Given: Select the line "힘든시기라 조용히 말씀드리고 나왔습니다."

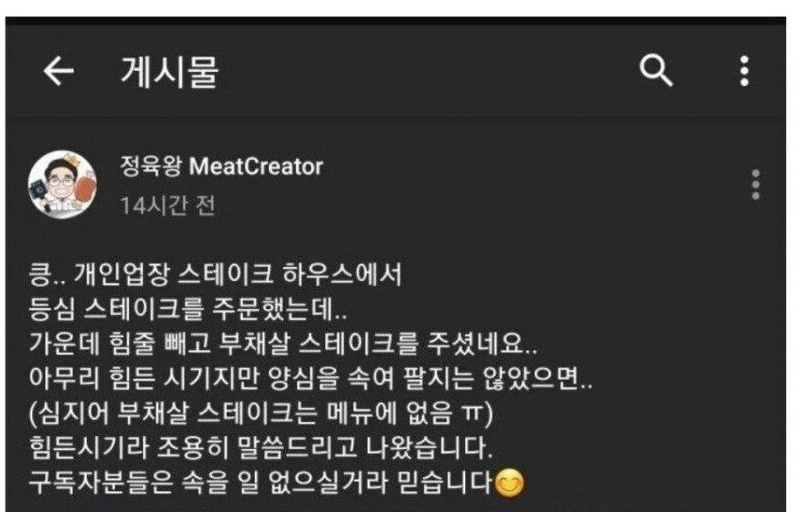Looking at the screenshot, I should point(261,448).
